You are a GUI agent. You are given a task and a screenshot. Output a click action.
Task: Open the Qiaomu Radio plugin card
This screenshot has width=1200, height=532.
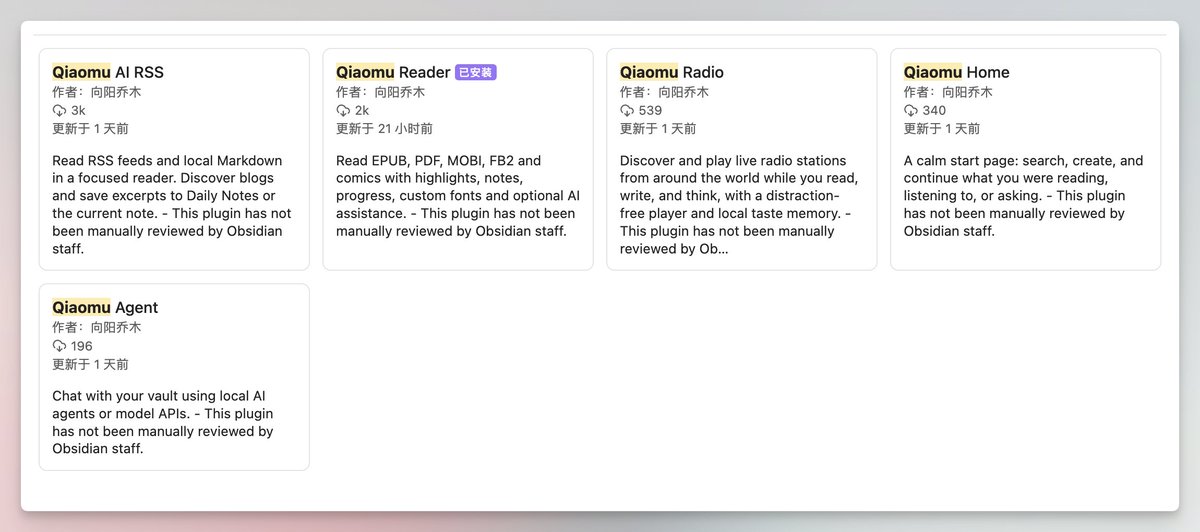pos(742,159)
